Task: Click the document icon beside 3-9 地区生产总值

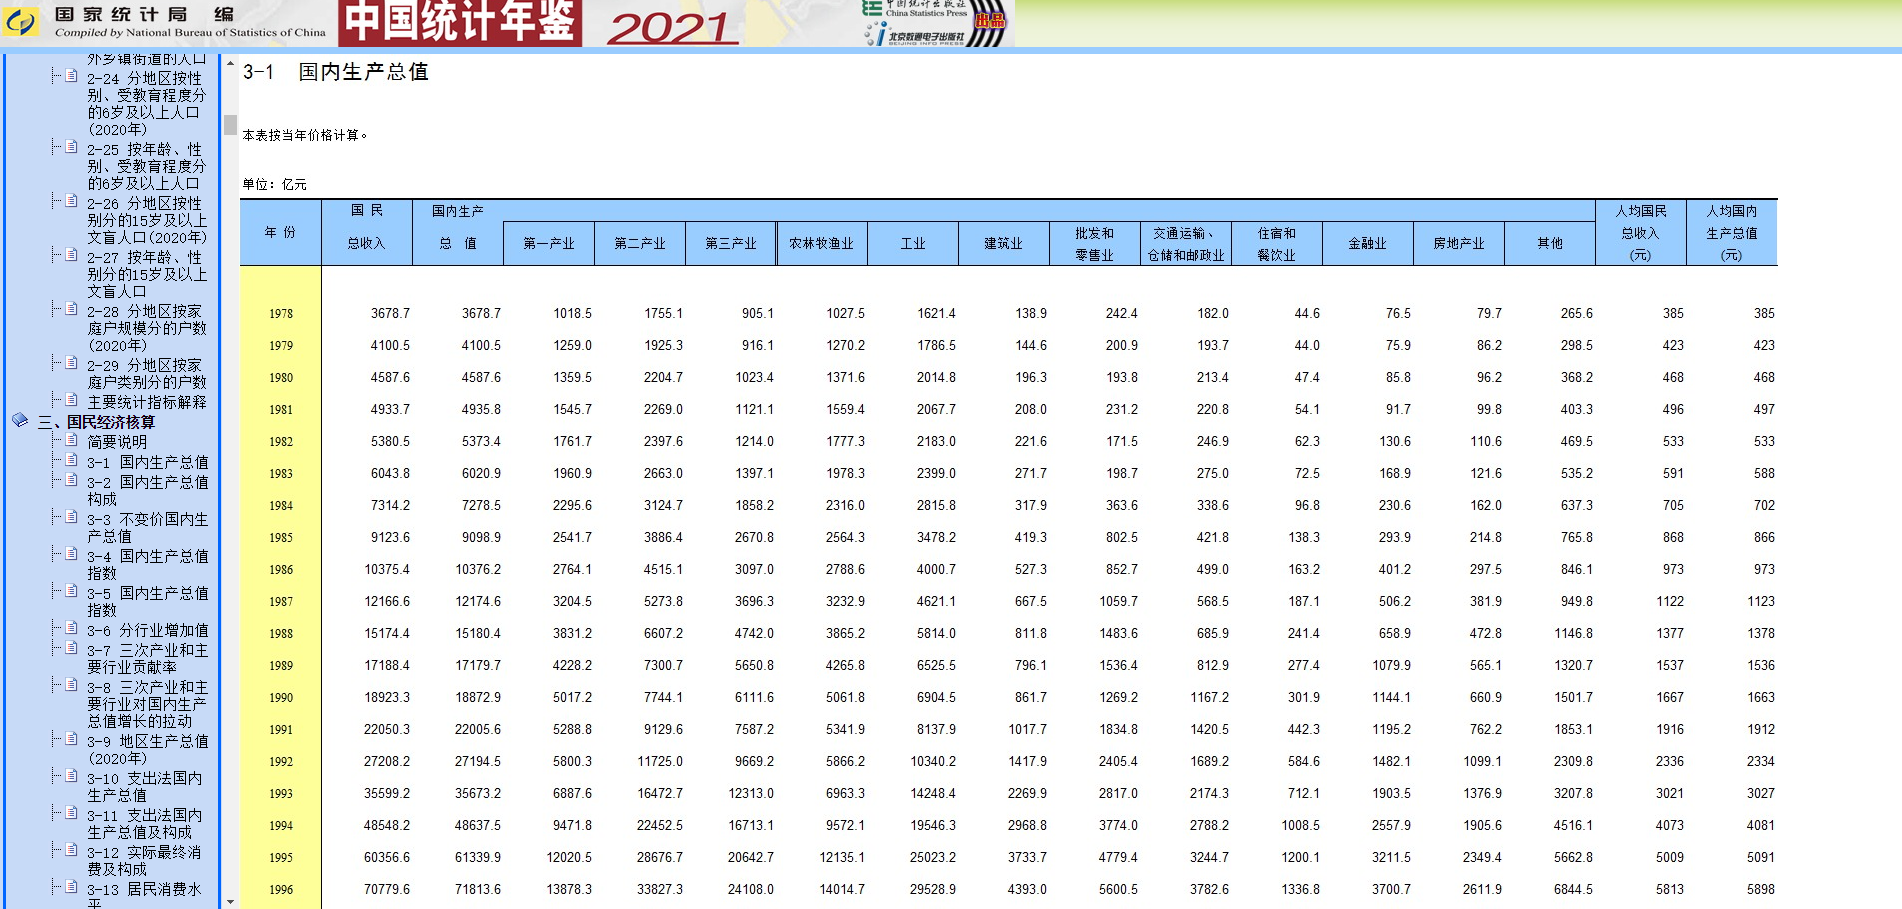Action: 71,739
